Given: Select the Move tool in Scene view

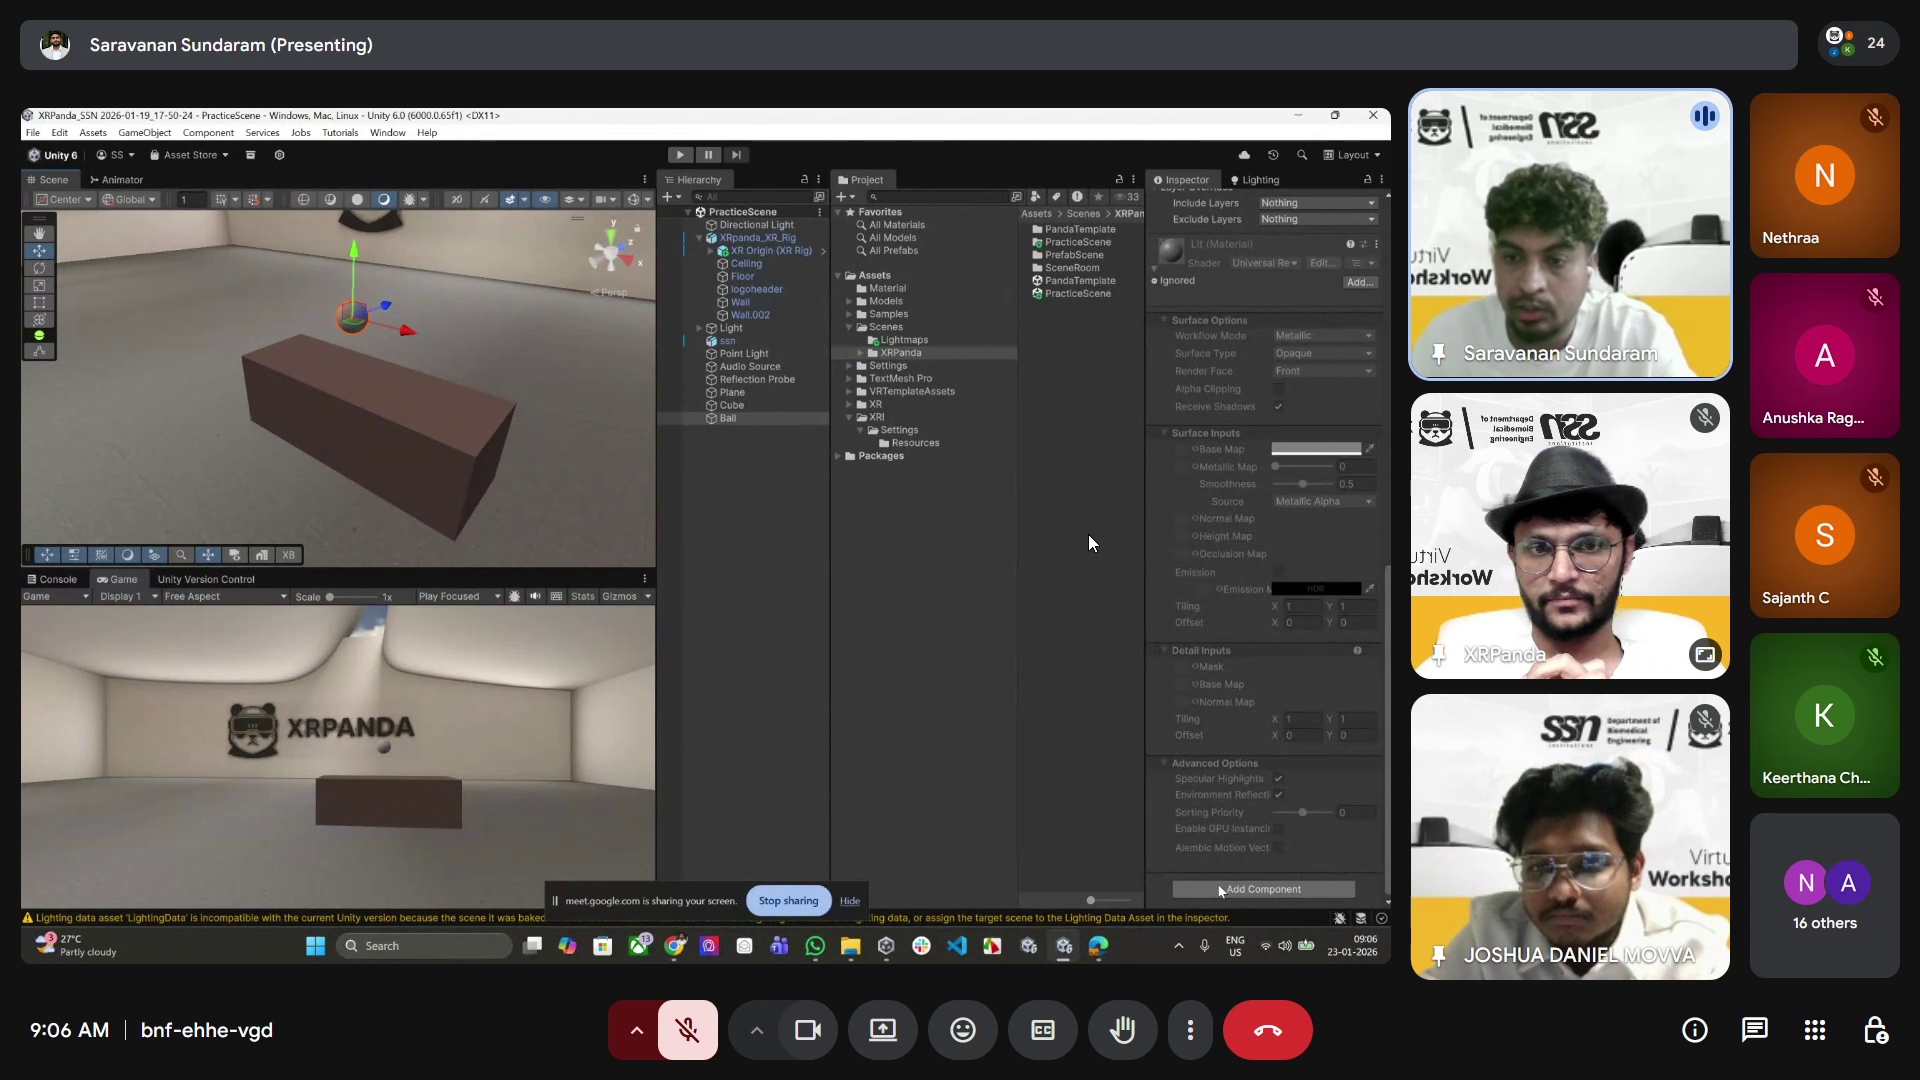Looking at the screenshot, I should [x=39, y=251].
